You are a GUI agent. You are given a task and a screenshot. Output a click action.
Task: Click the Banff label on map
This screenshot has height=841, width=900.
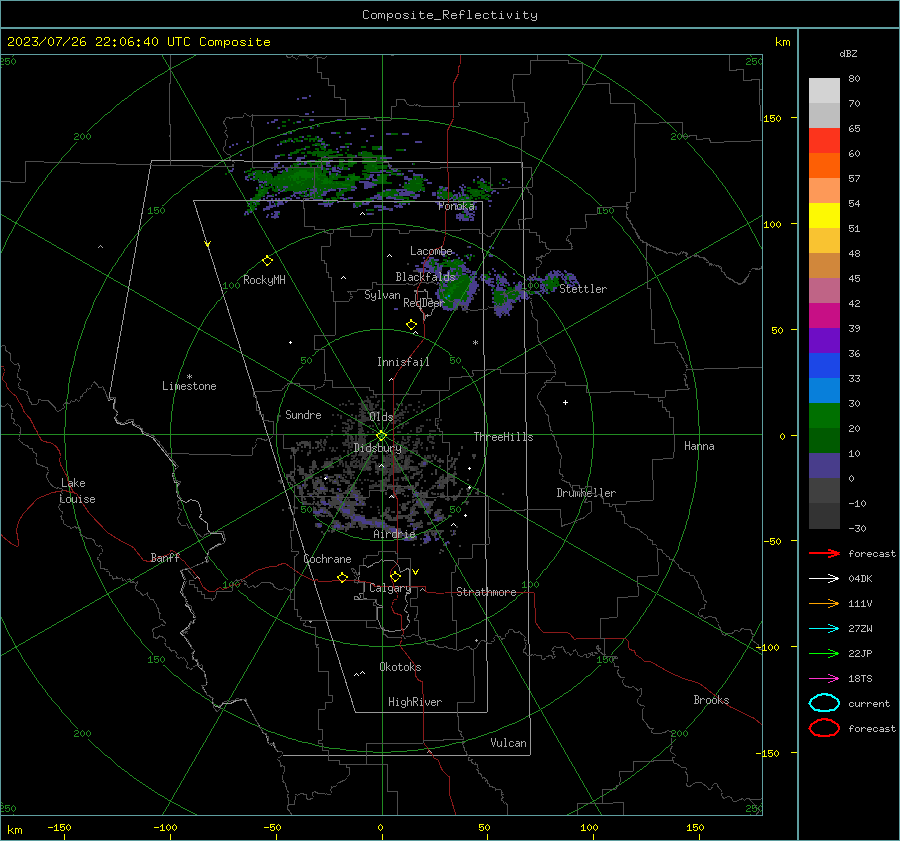pos(165,557)
